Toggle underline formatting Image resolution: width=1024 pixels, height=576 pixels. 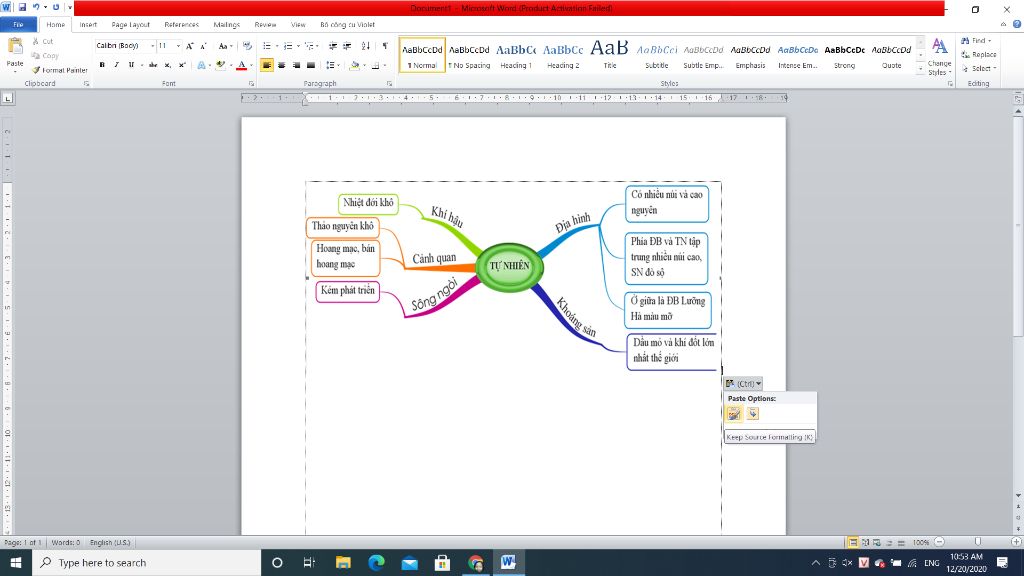point(131,65)
